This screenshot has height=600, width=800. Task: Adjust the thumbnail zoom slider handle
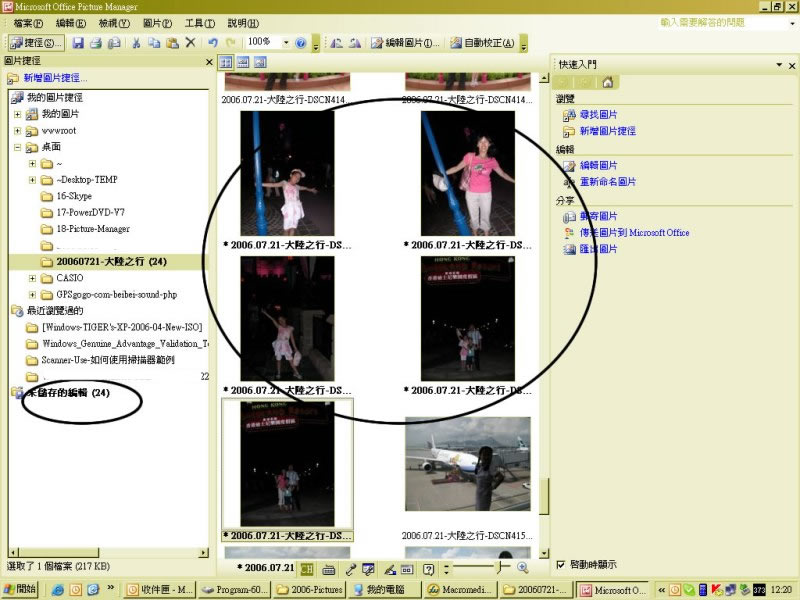[x=502, y=566]
